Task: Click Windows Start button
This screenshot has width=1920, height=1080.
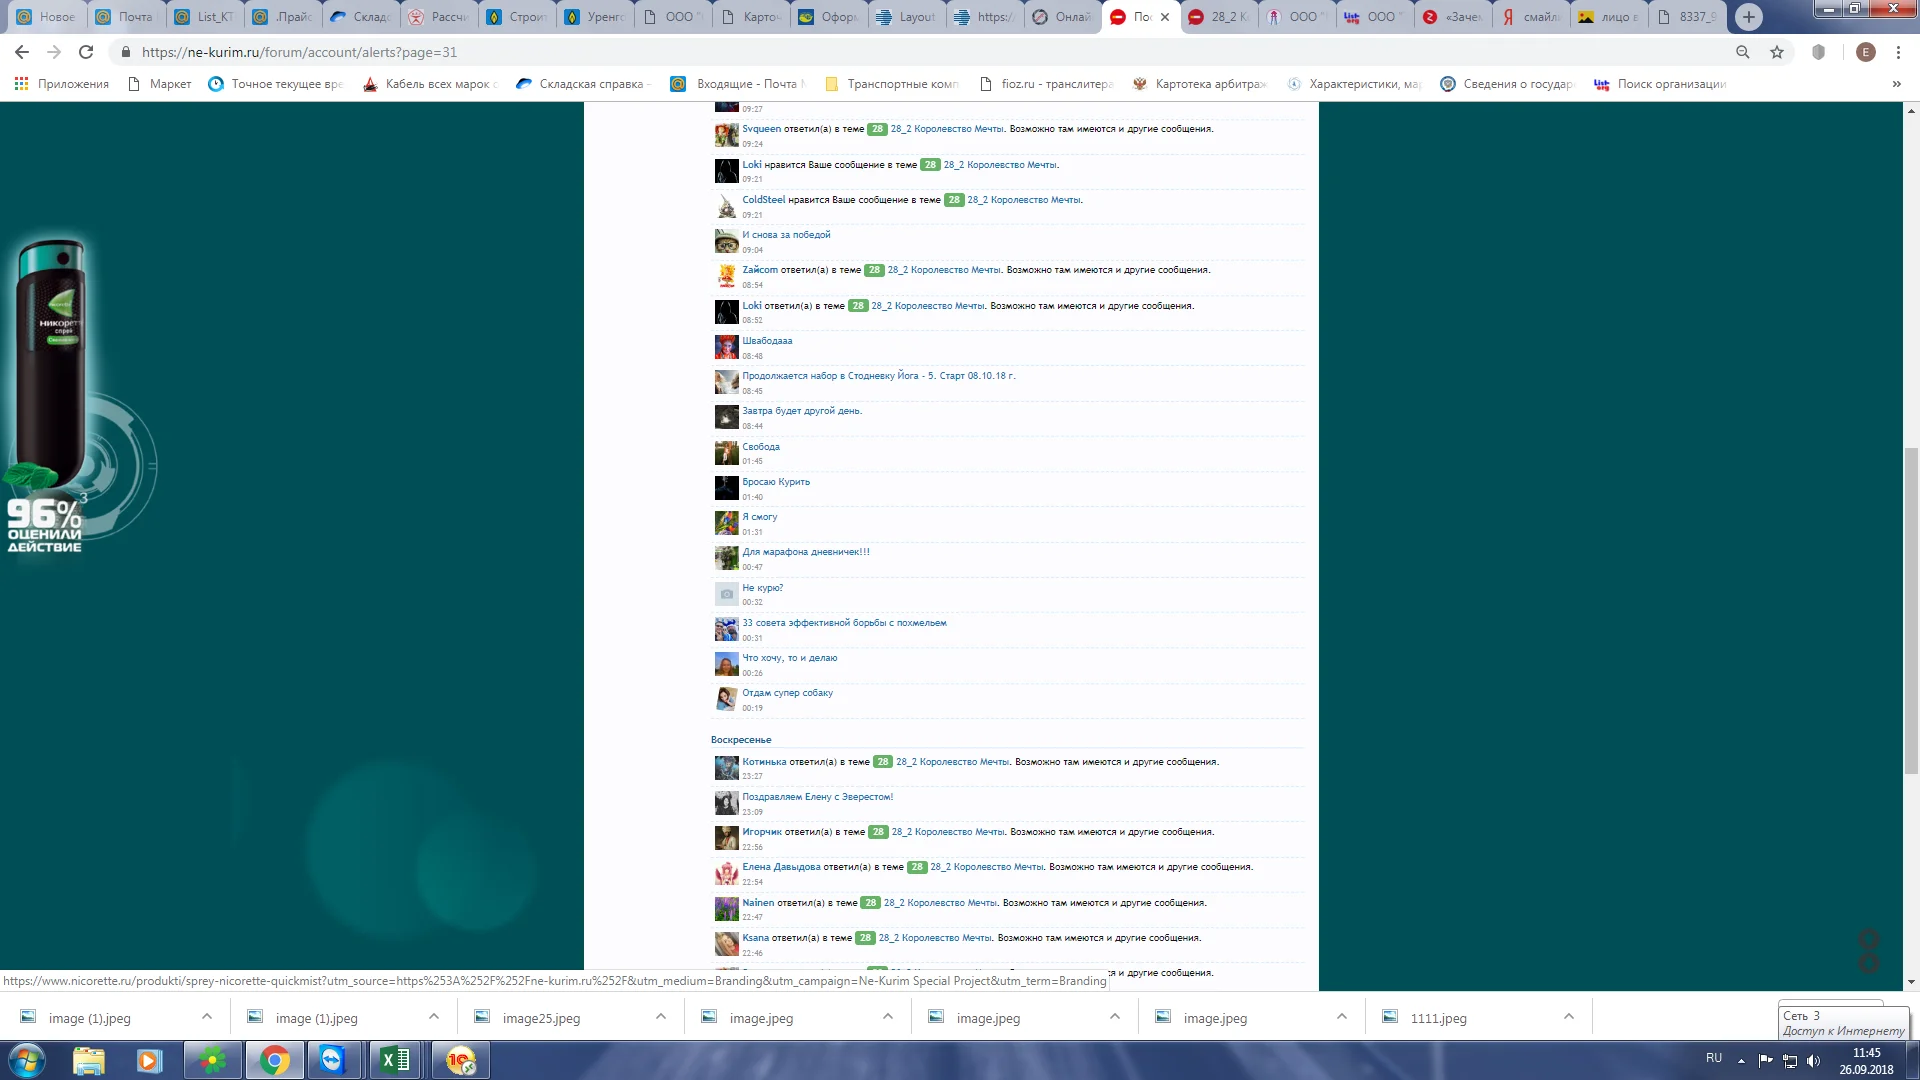Action: point(27,1060)
